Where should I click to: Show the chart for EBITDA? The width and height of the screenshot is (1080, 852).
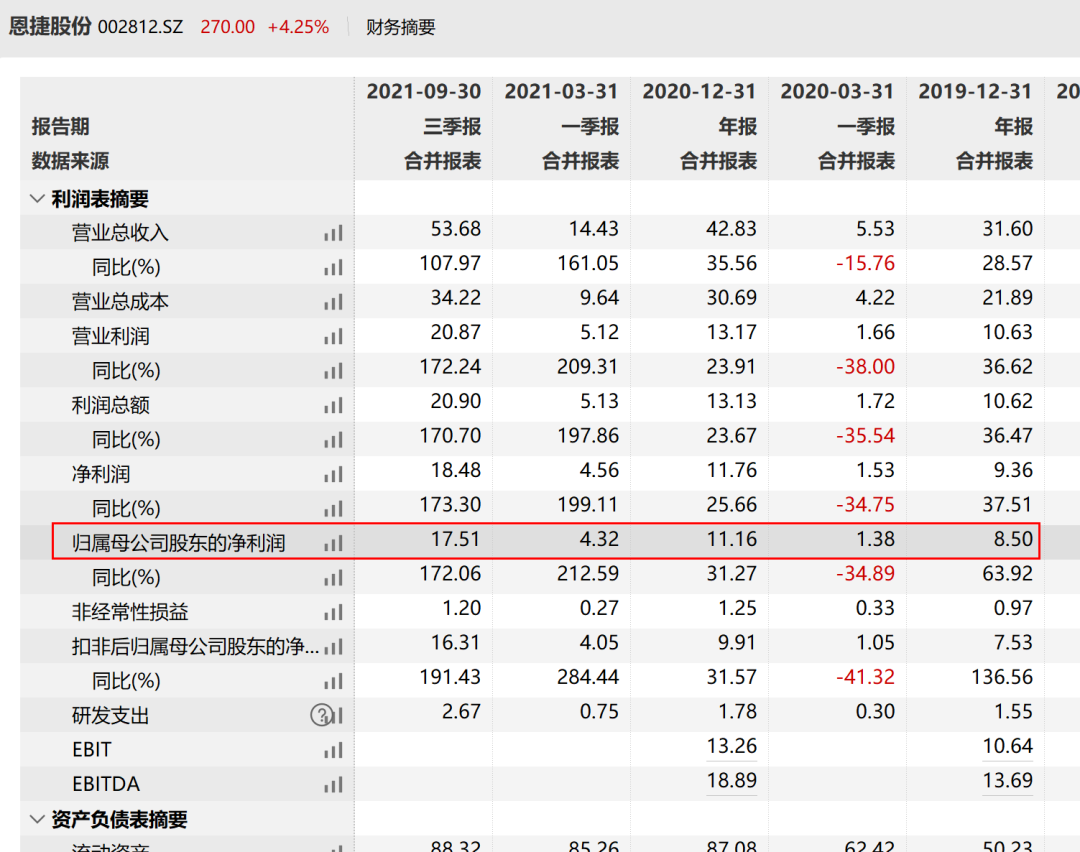pyautogui.click(x=333, y=785)
